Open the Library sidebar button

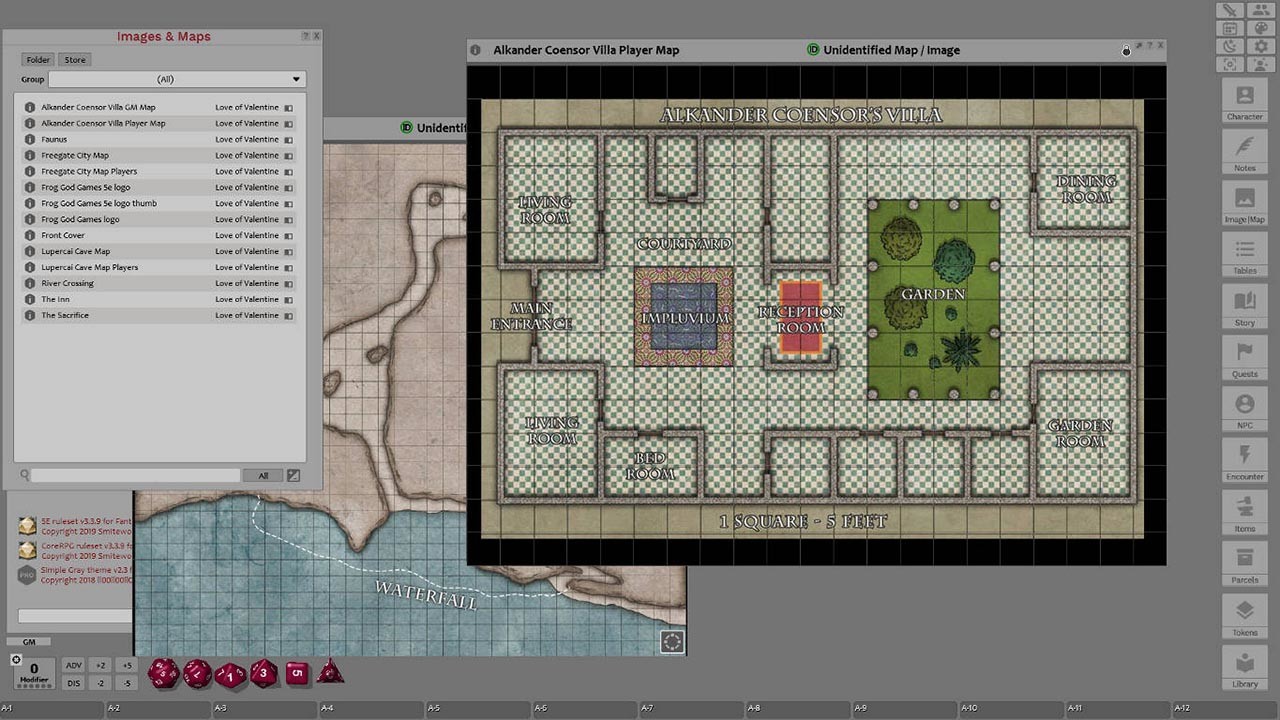(1244, 667)
